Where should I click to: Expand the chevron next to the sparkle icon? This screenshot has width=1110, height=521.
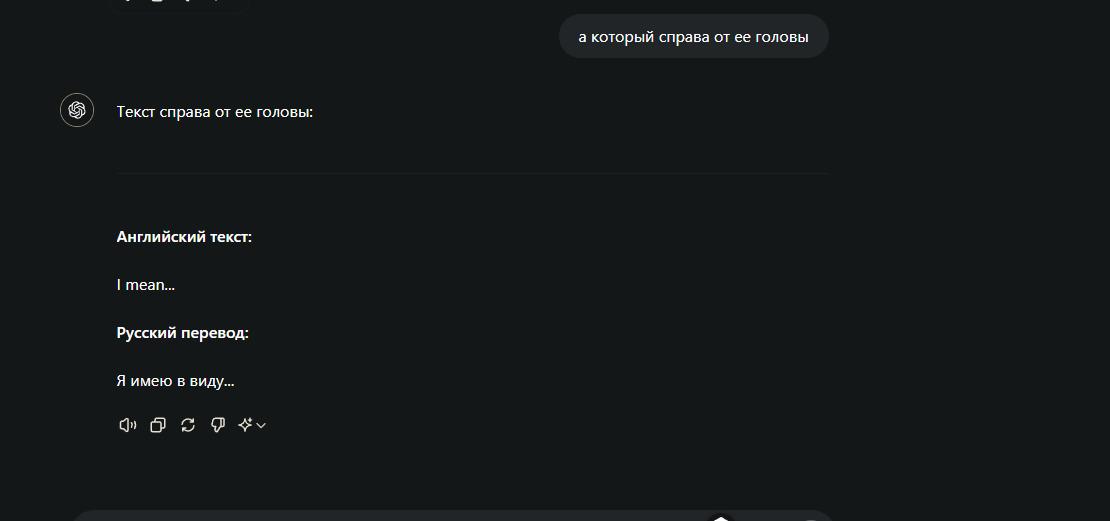pyautogui.click(x=261, y=425)
